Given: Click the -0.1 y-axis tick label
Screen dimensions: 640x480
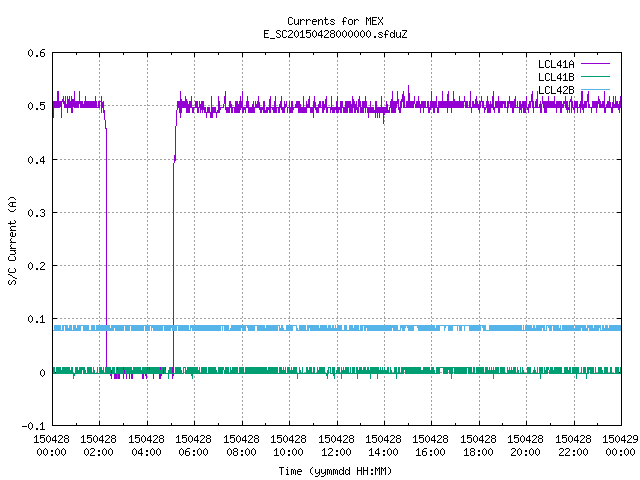Looking at the screenshot, I should pos(33,426).
